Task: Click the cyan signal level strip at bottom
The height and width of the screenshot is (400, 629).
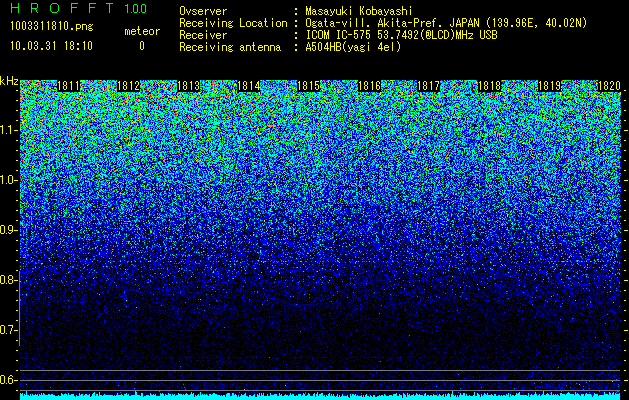Action: (x=320, y=397)
